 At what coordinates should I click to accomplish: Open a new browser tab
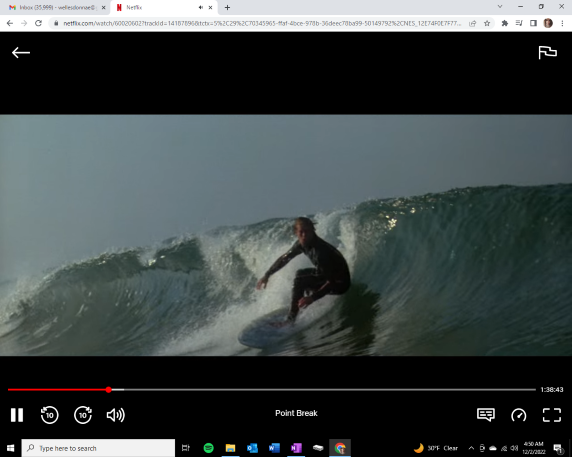[x=227, y=7]
